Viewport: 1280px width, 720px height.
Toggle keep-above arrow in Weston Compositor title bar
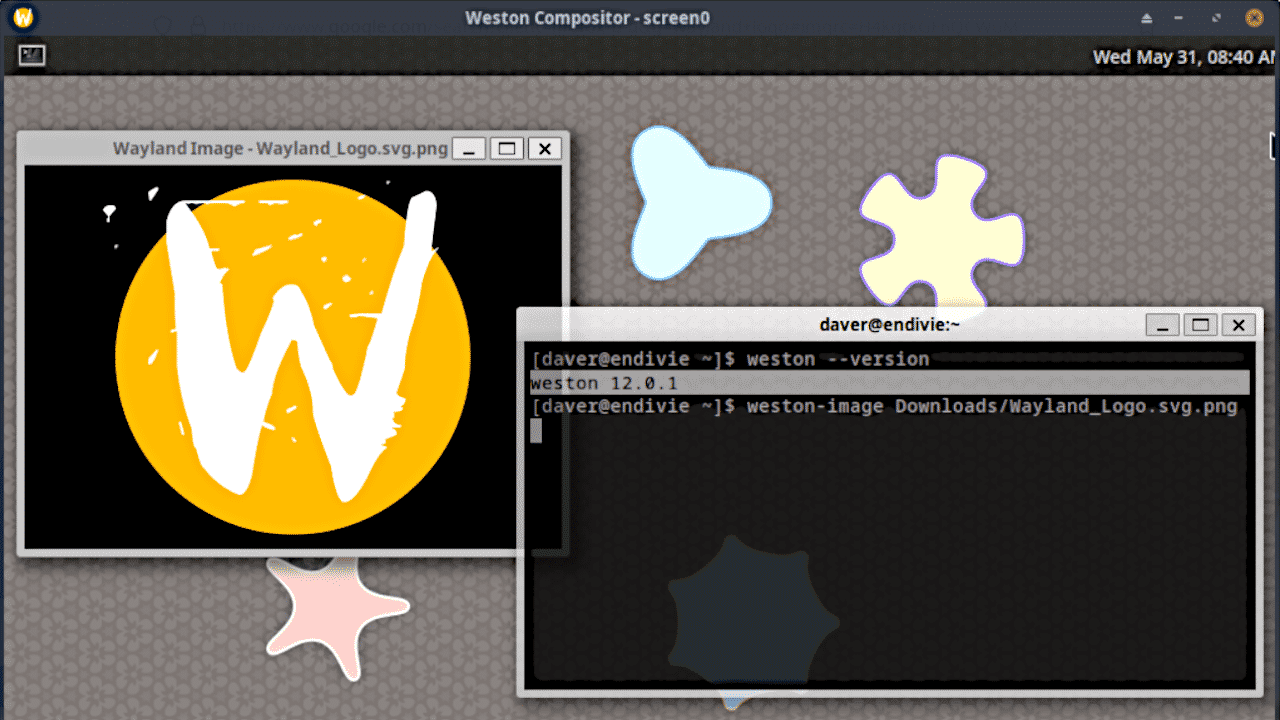(1147, 18)
